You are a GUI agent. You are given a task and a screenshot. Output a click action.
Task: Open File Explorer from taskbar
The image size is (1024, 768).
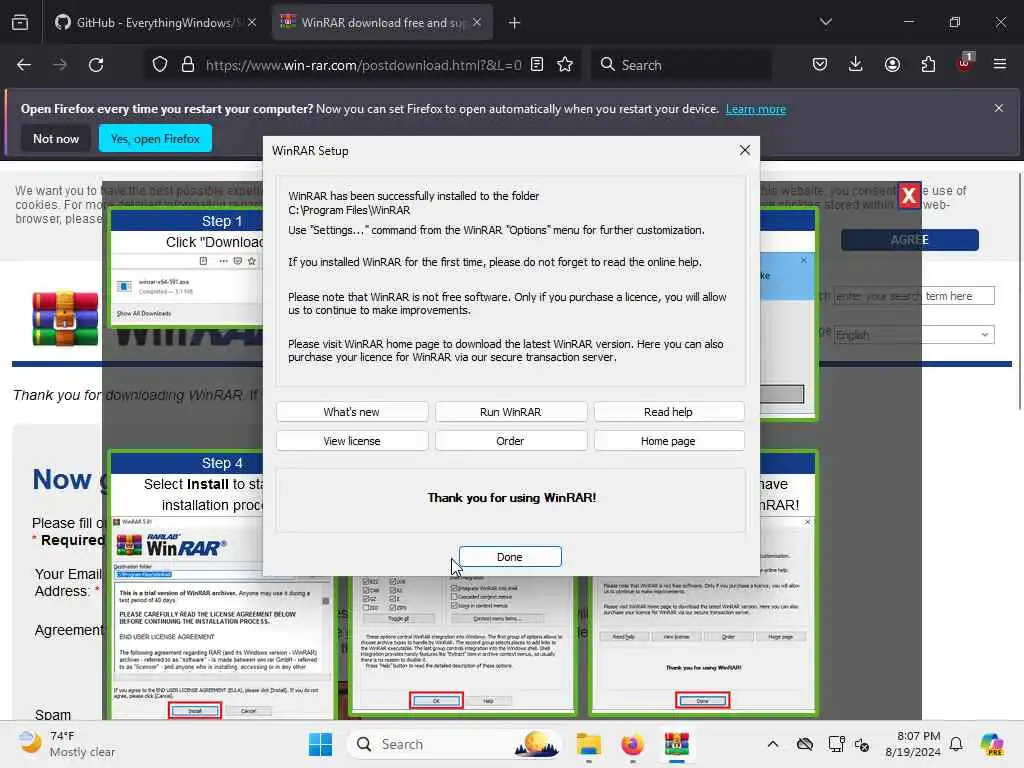588,744
